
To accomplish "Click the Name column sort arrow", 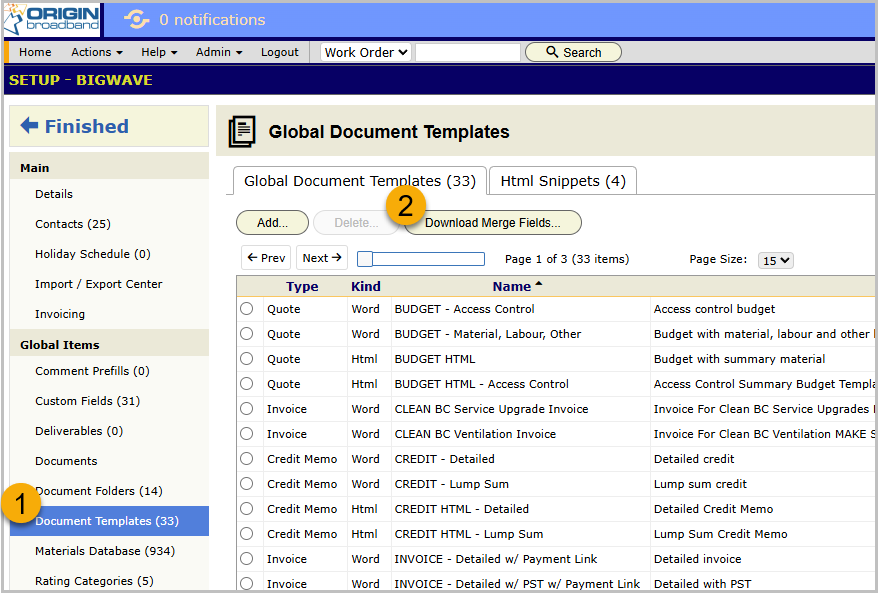I will [x=539, y=284].
